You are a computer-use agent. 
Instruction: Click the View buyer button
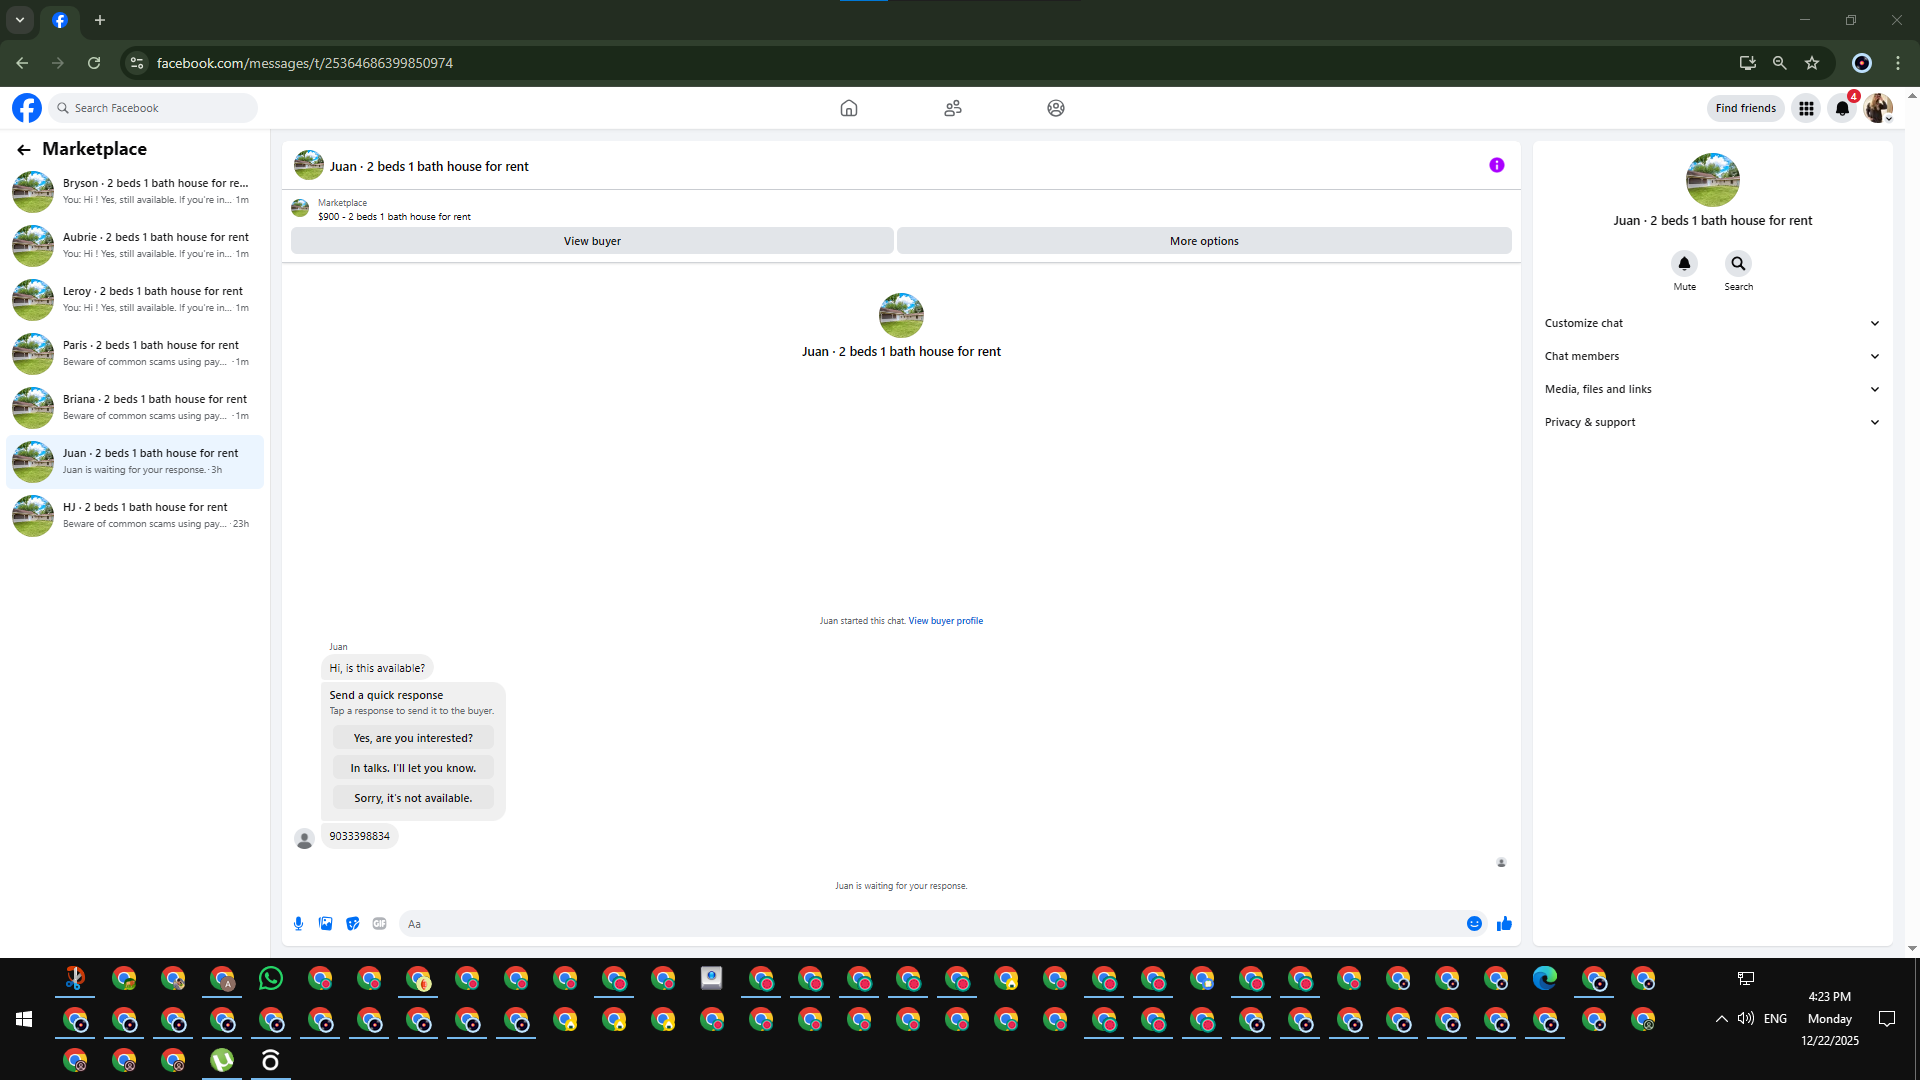pos(592,241)
